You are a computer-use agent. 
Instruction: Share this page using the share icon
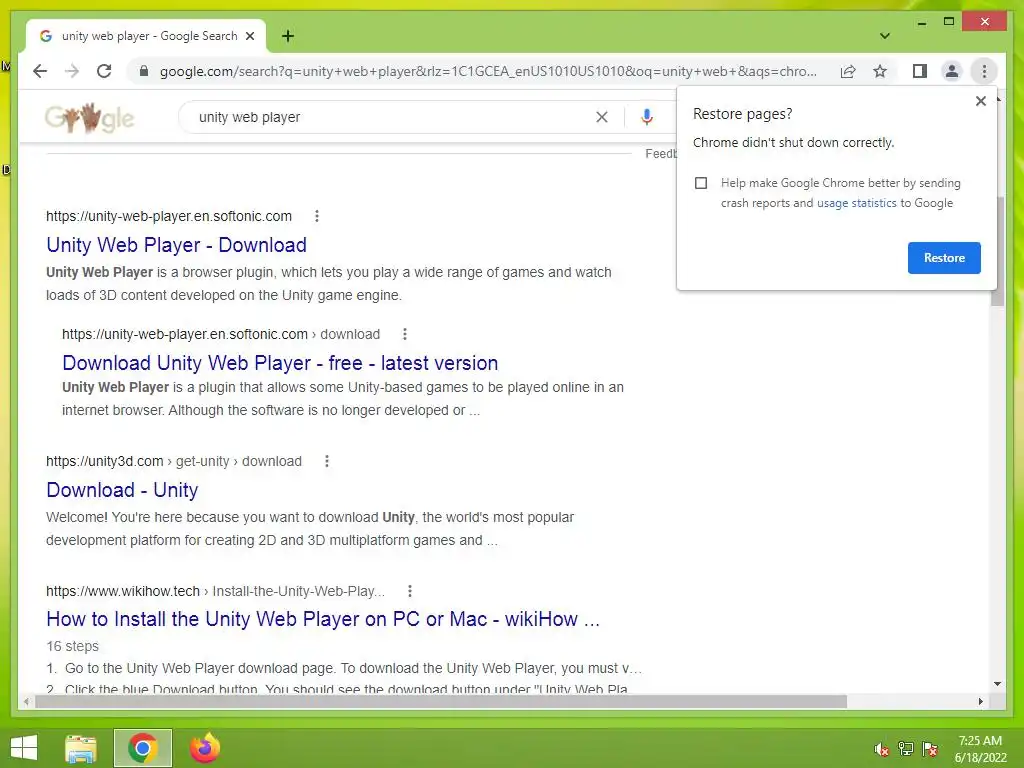click(848, 71)
